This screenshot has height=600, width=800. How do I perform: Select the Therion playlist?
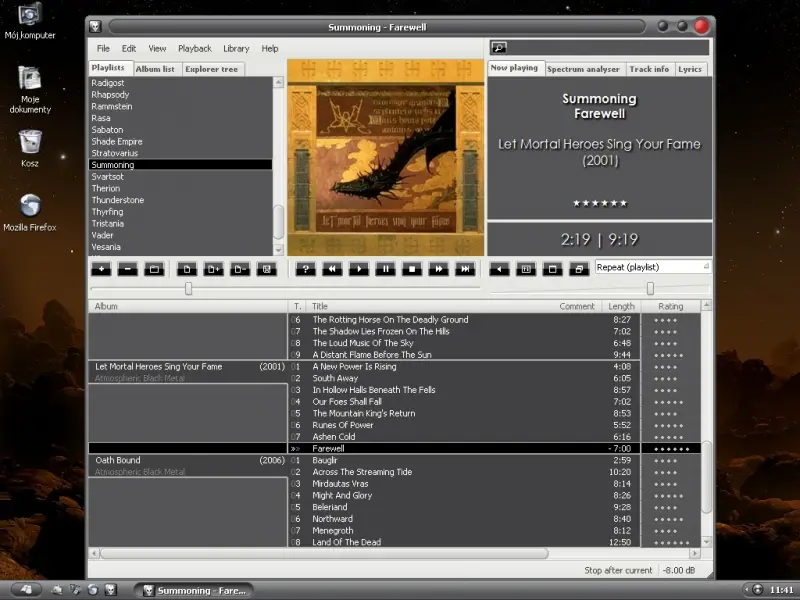tap(181, 188)
